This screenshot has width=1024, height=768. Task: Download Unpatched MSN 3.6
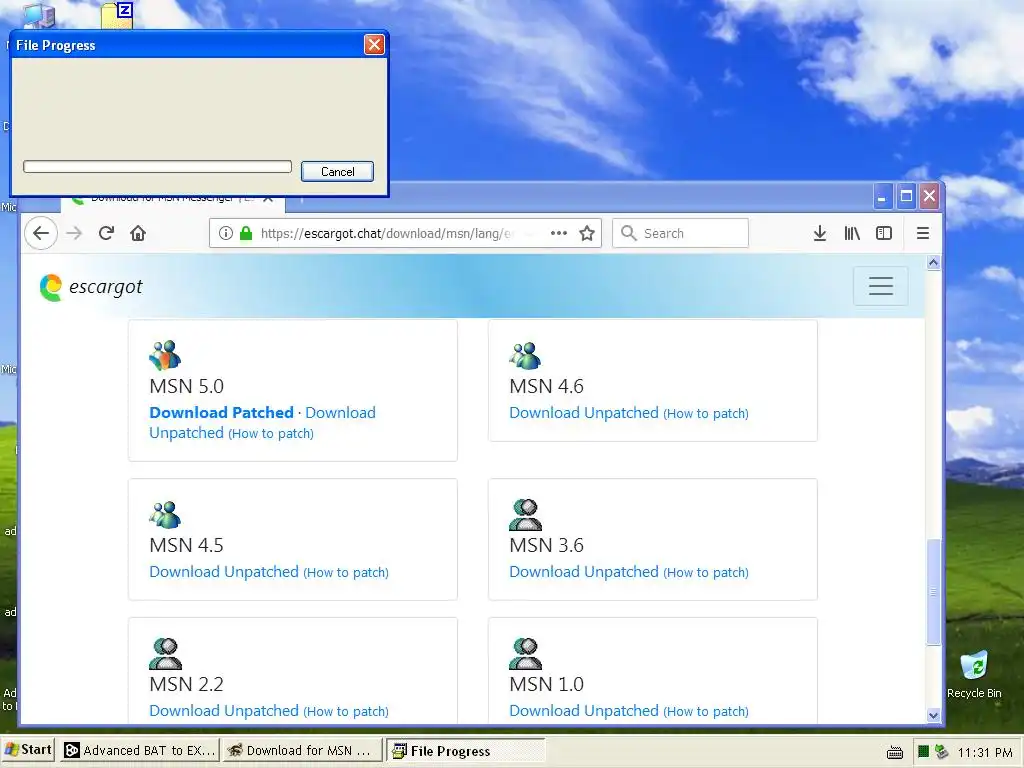coord(584,571)
